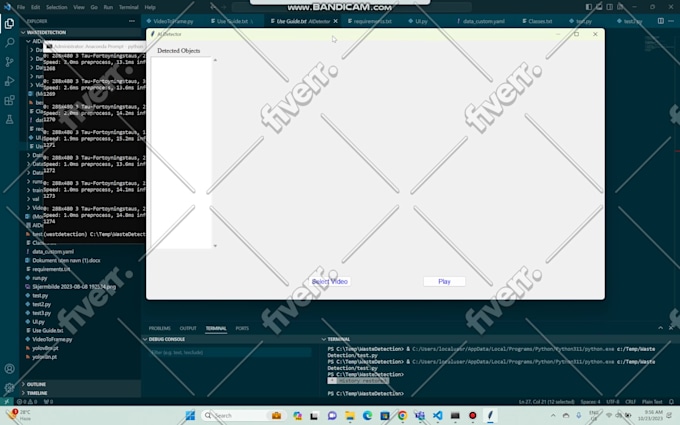Screen dimensions: 680x425
Task: Open the Manage gear icon
Action: (x=9, y=388)
